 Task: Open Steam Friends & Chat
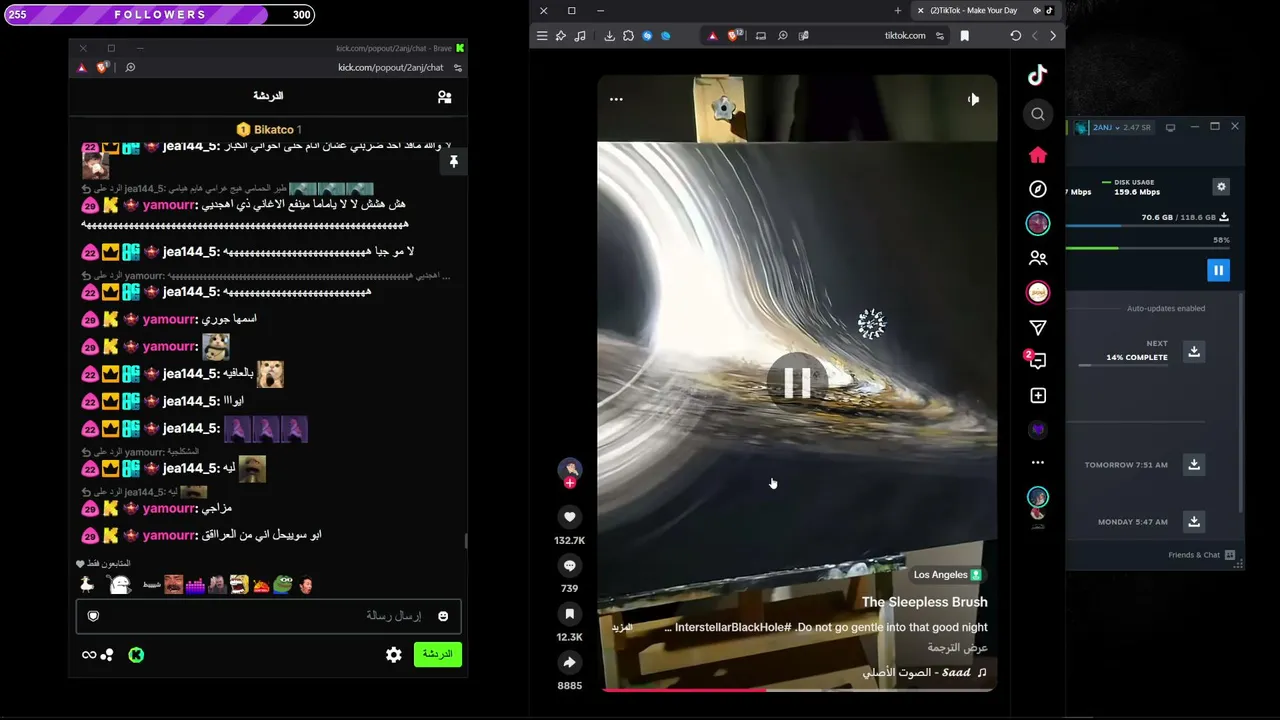(1201, 555)
